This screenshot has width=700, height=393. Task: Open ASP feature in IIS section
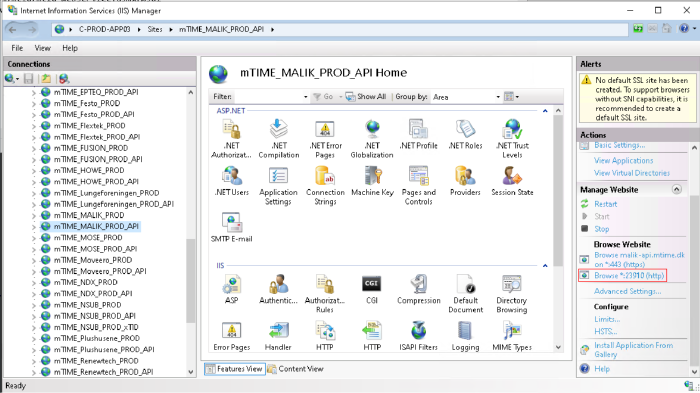click(232, 289)
